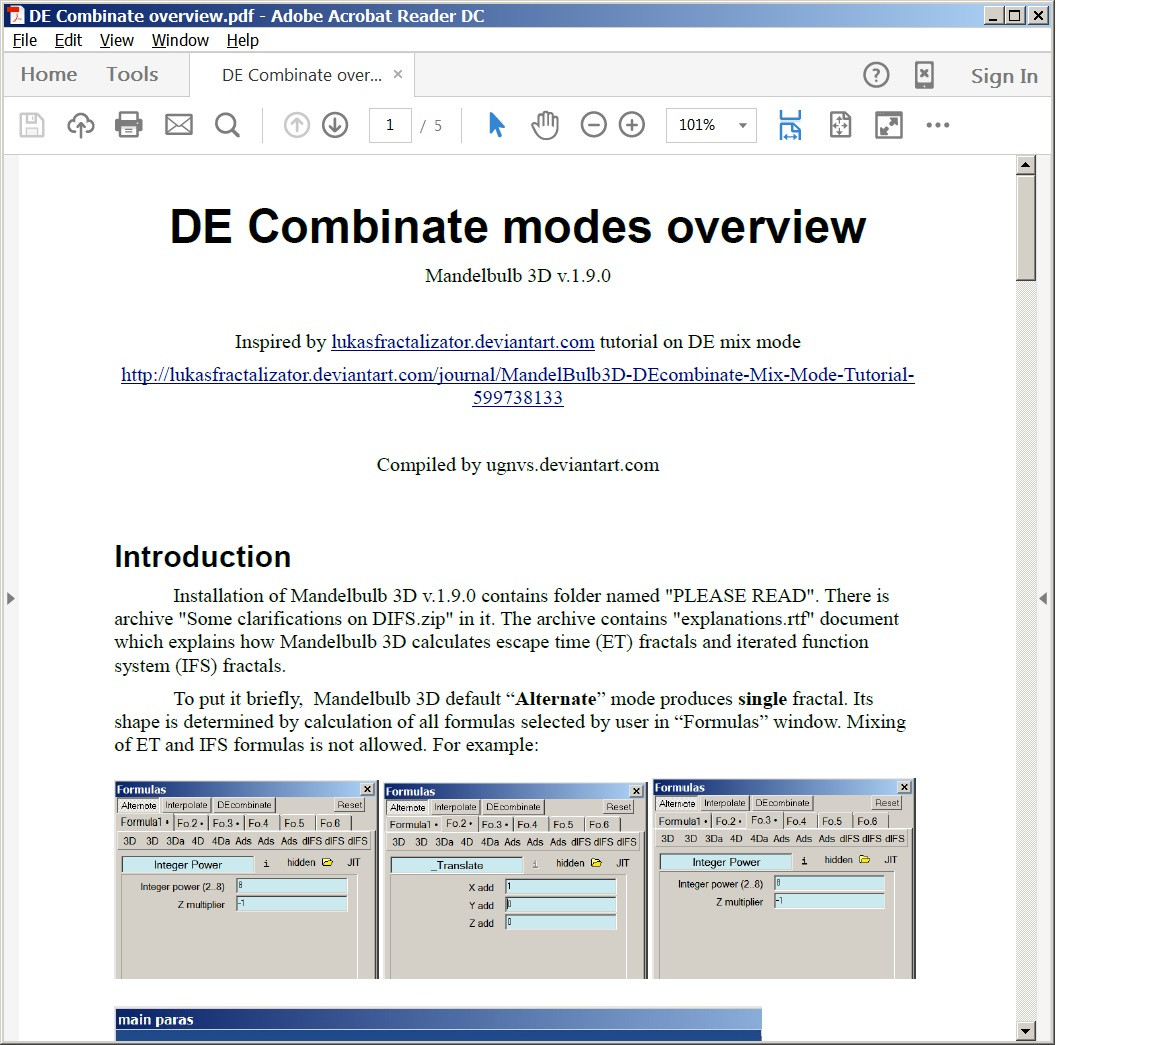
Task: Zoom in with plus icon
Action: tap(632, 125)
